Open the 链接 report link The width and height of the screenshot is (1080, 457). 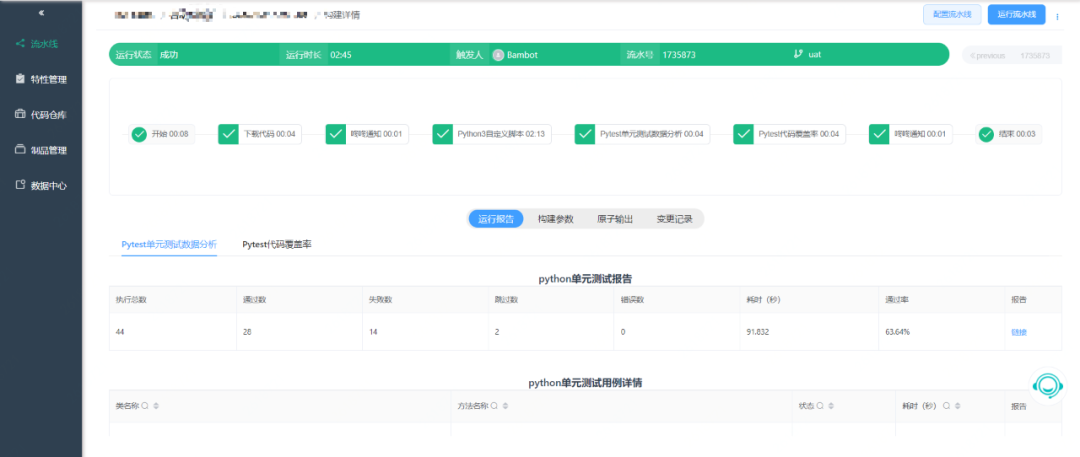1019,332
